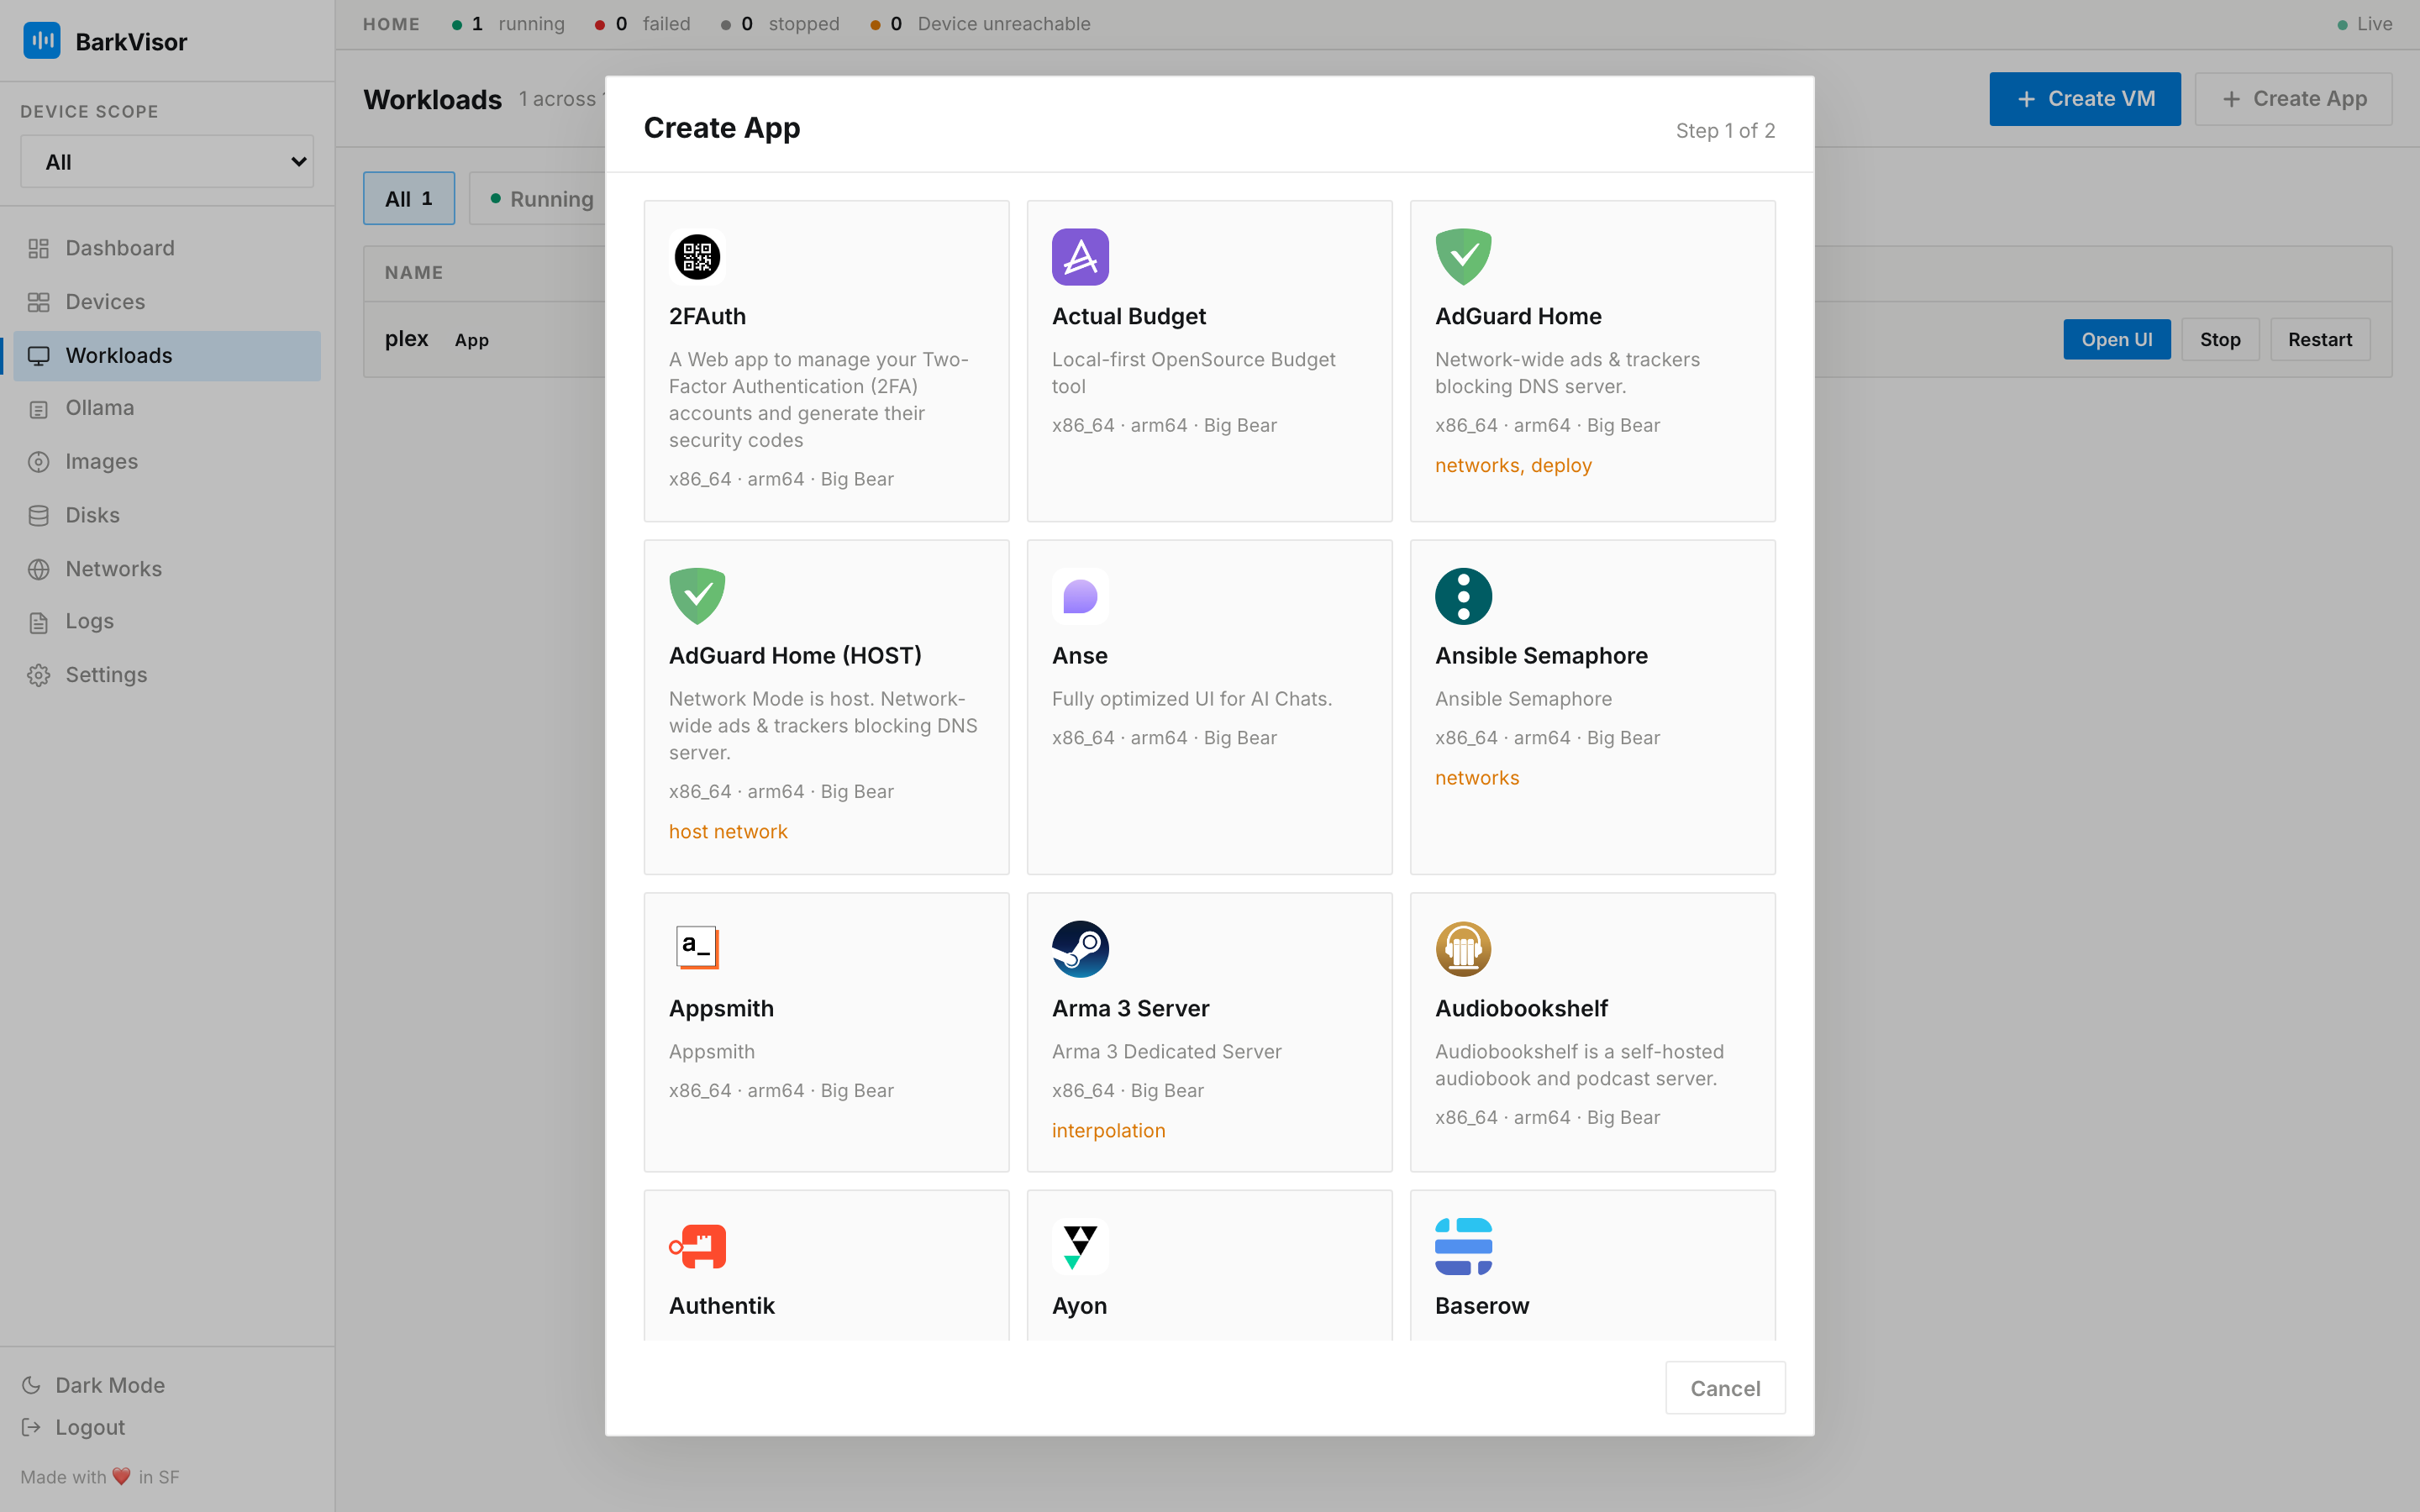Click the HOME breadcrumb label
Viewport: 2420px width, 1512px height.
[x=391, y=24]
